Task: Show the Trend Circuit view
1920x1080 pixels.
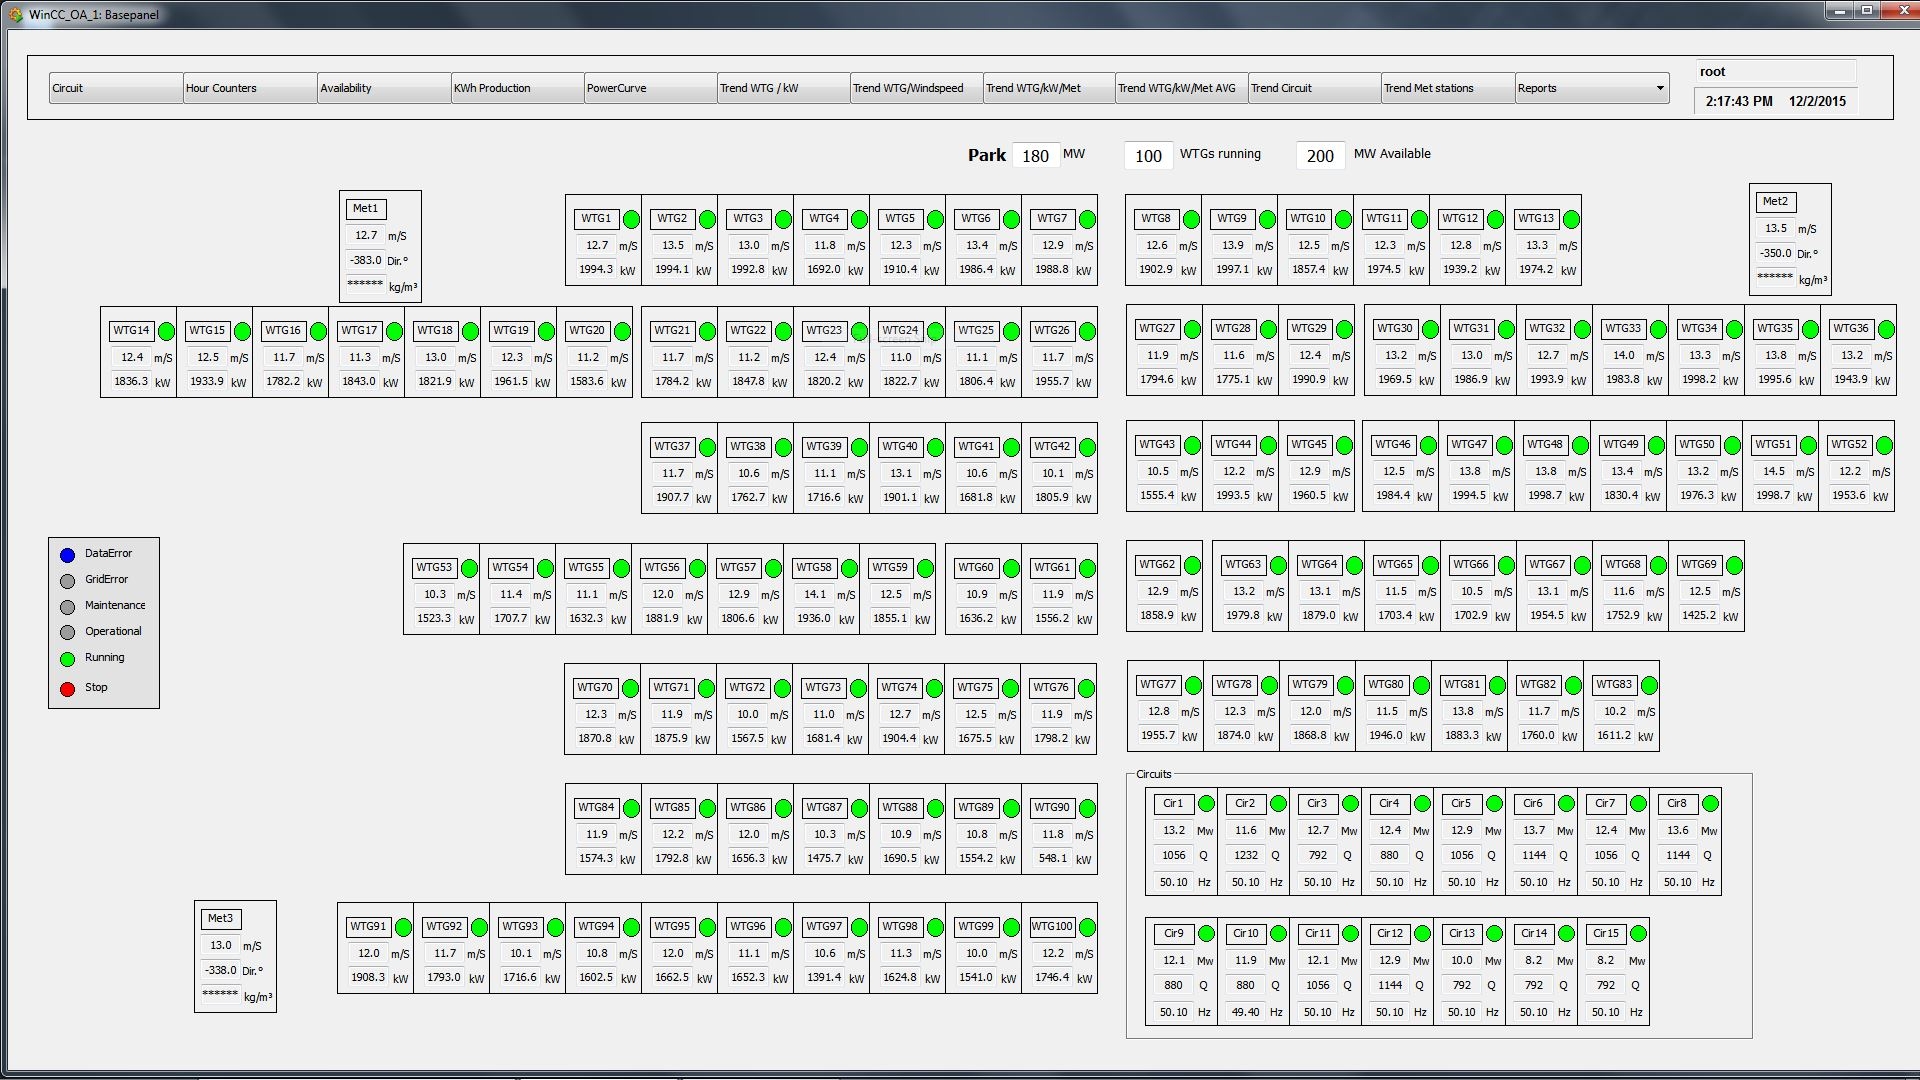Action: 1315,88
